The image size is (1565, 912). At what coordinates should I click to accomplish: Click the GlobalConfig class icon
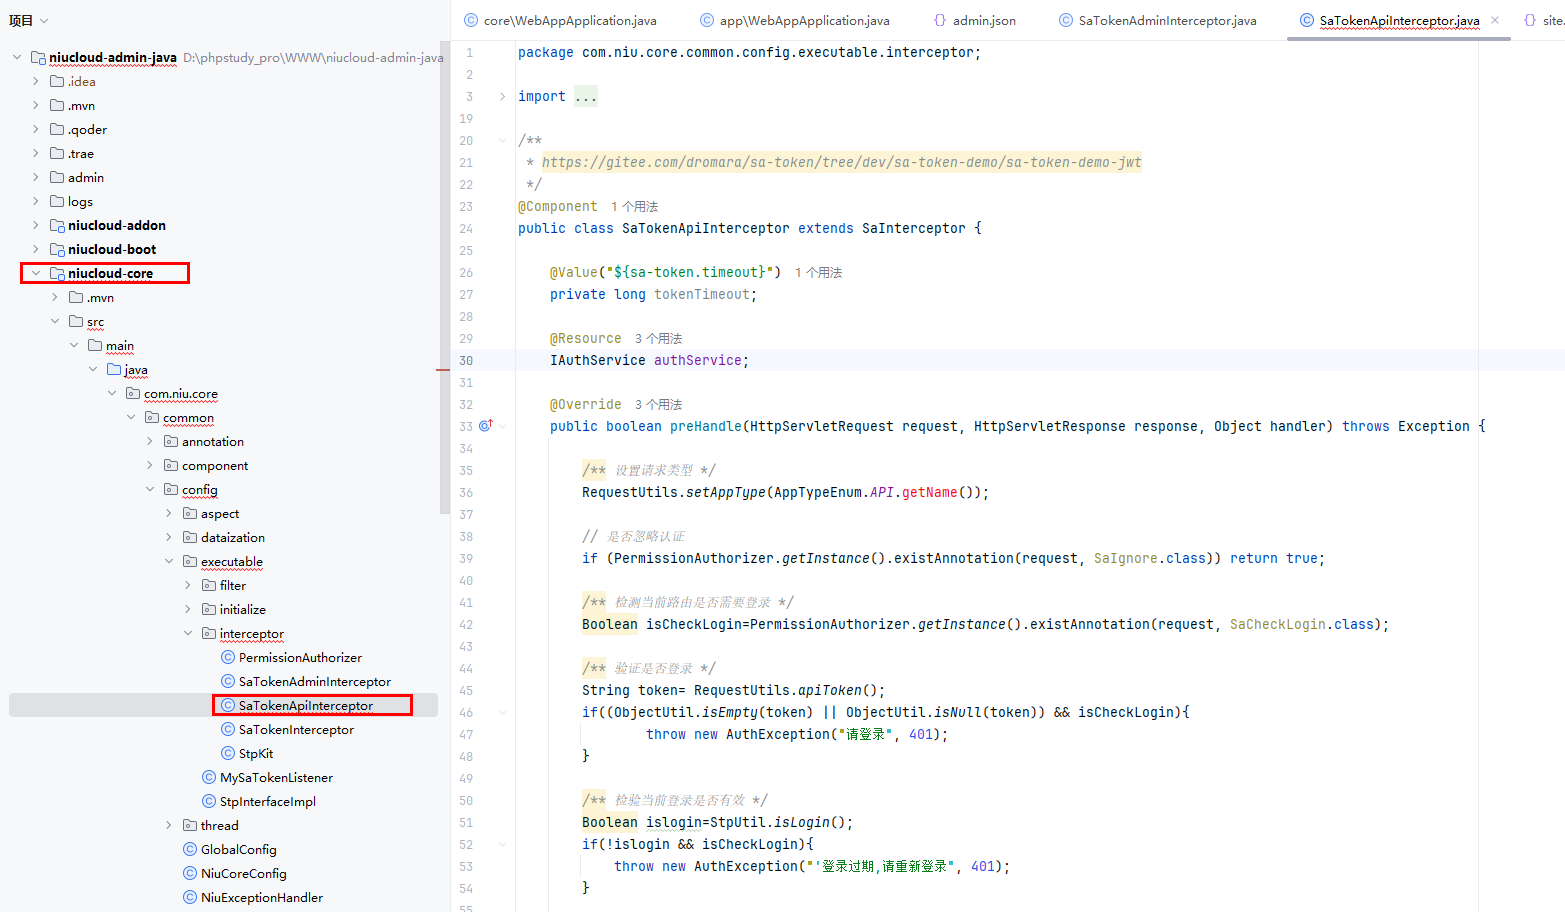(x=190, y=850)
